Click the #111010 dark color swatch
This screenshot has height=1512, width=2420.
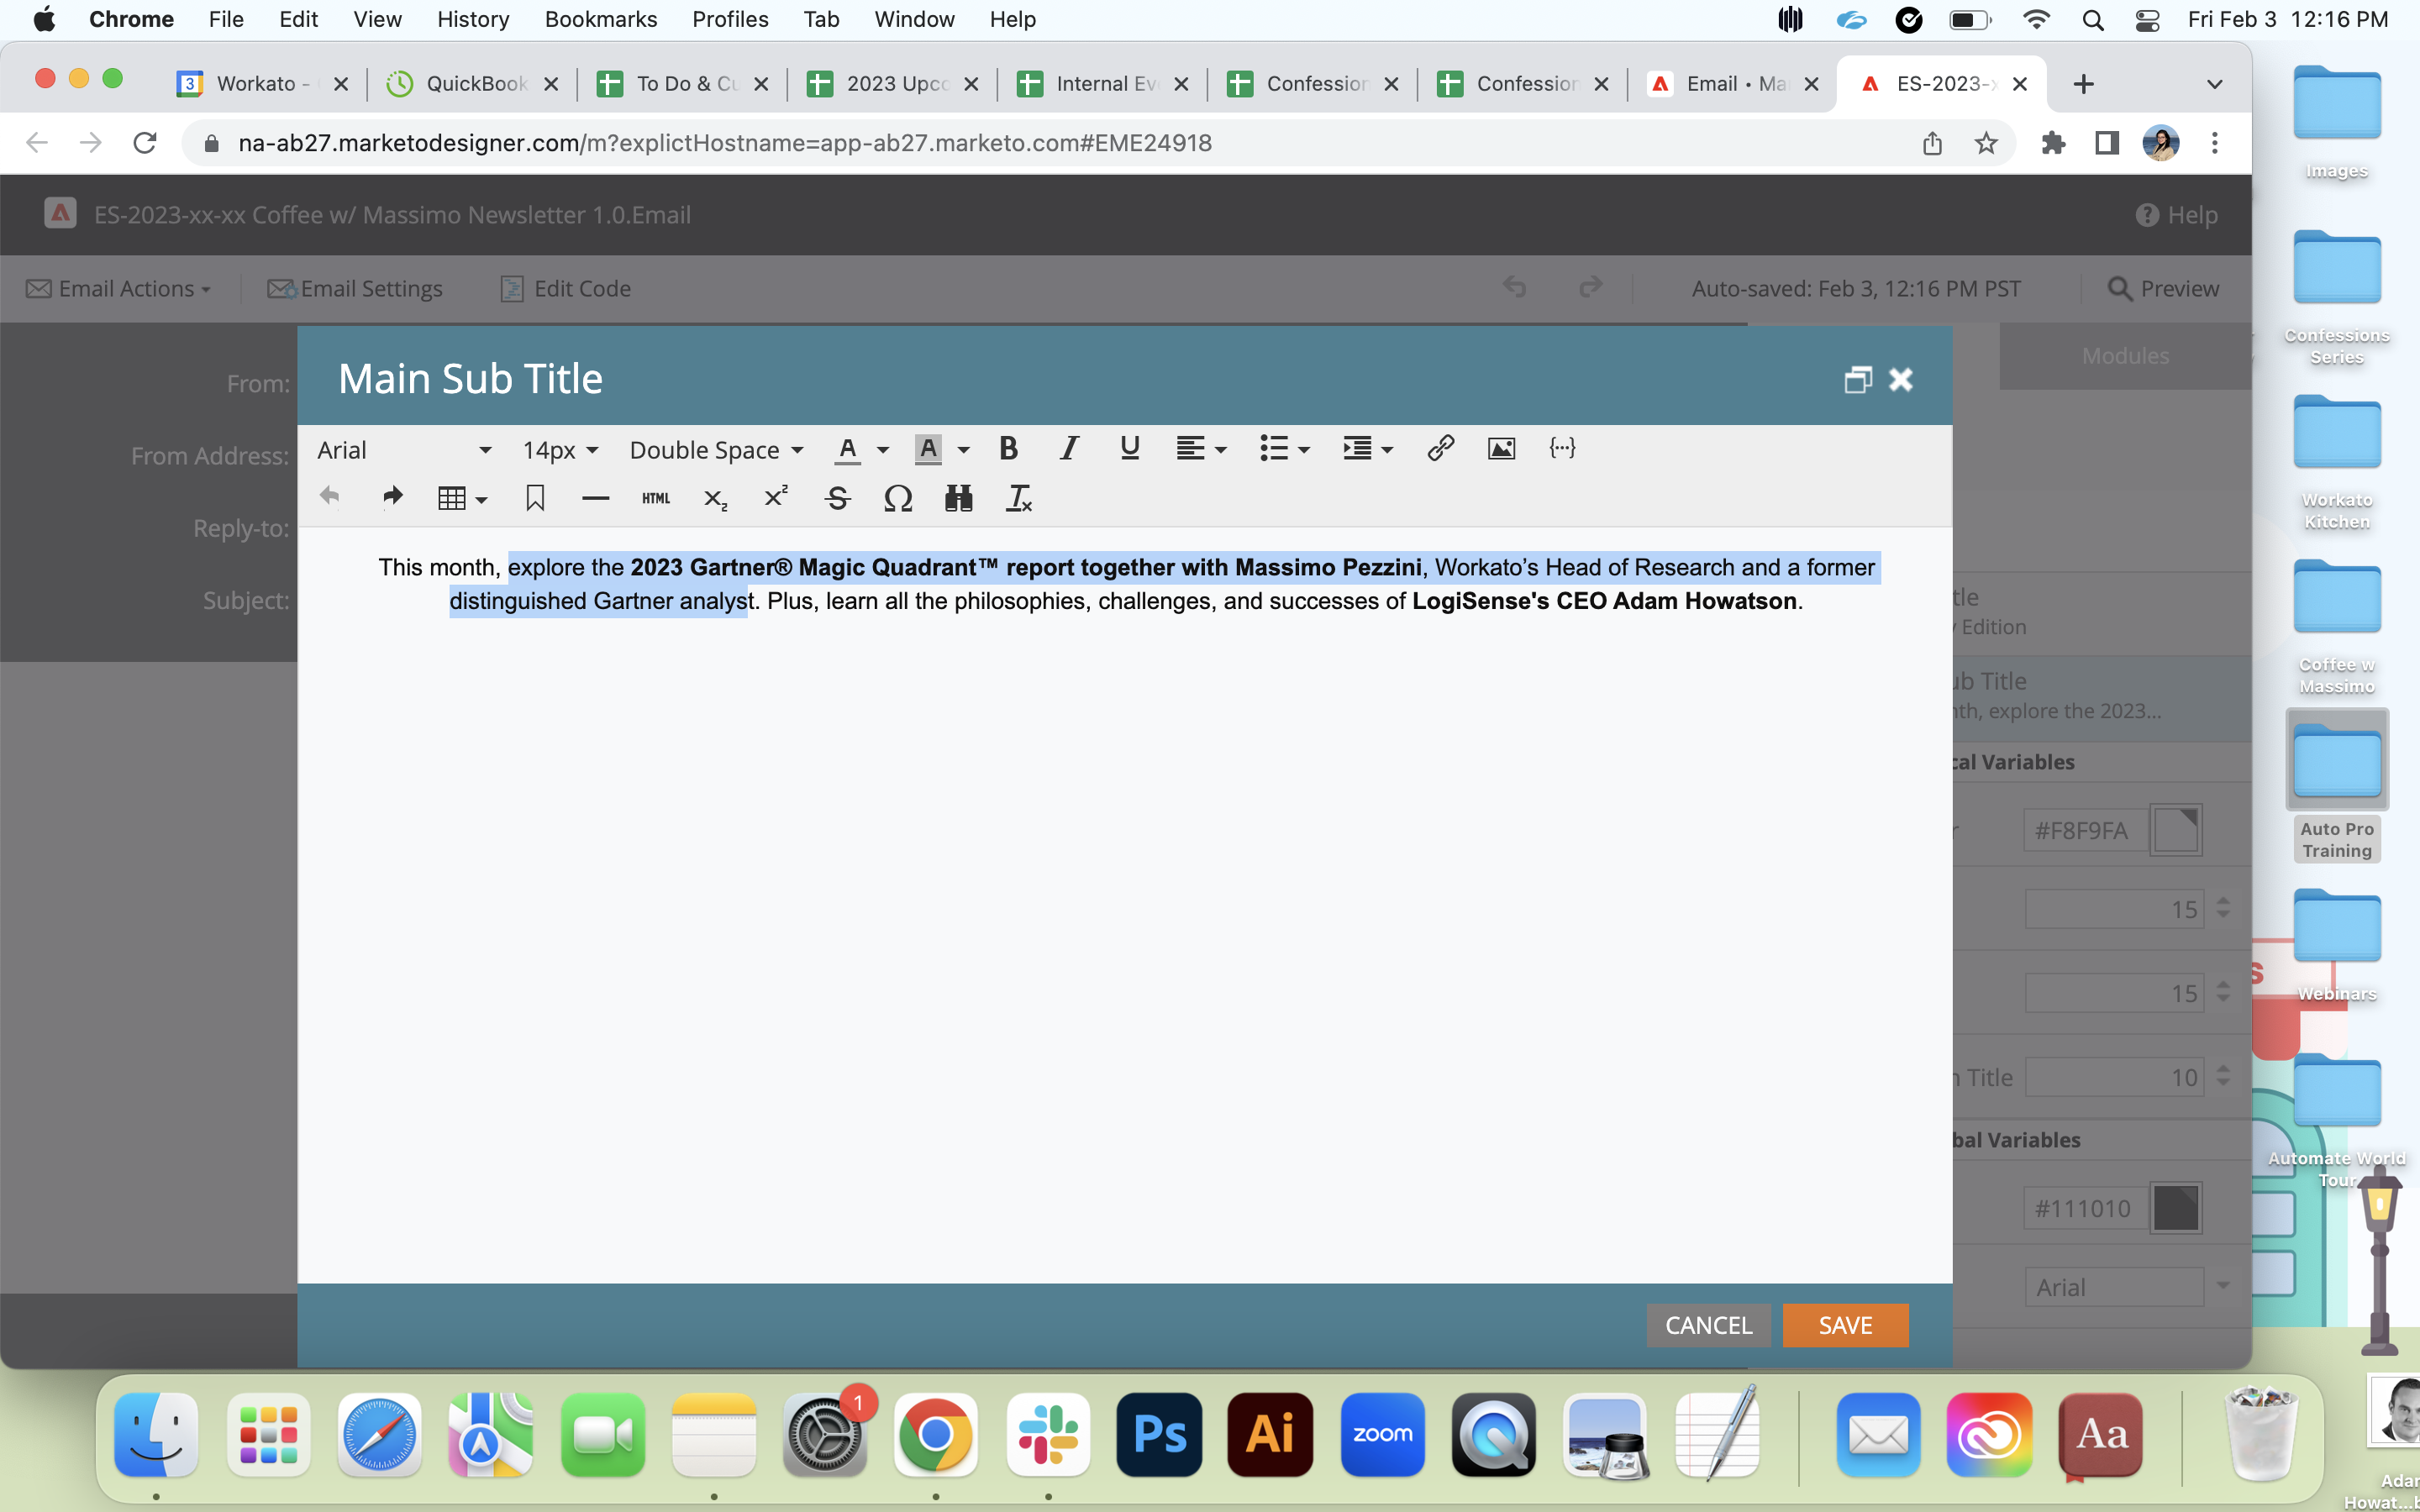[2176, 1208]
